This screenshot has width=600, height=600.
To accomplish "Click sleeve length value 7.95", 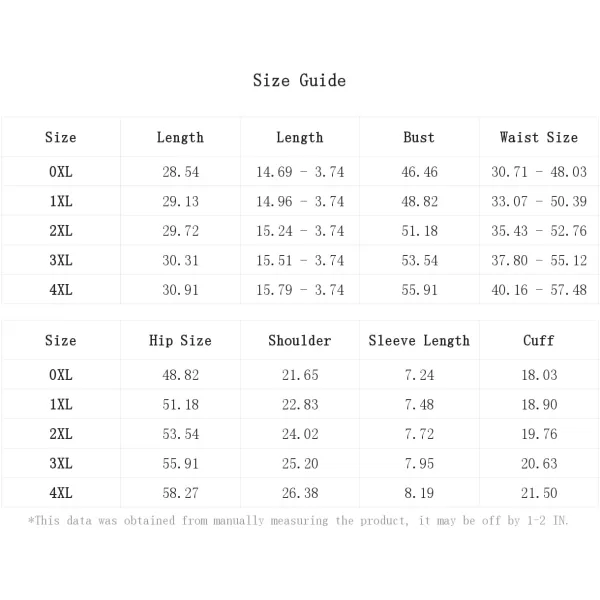I will tap(419, 463).
